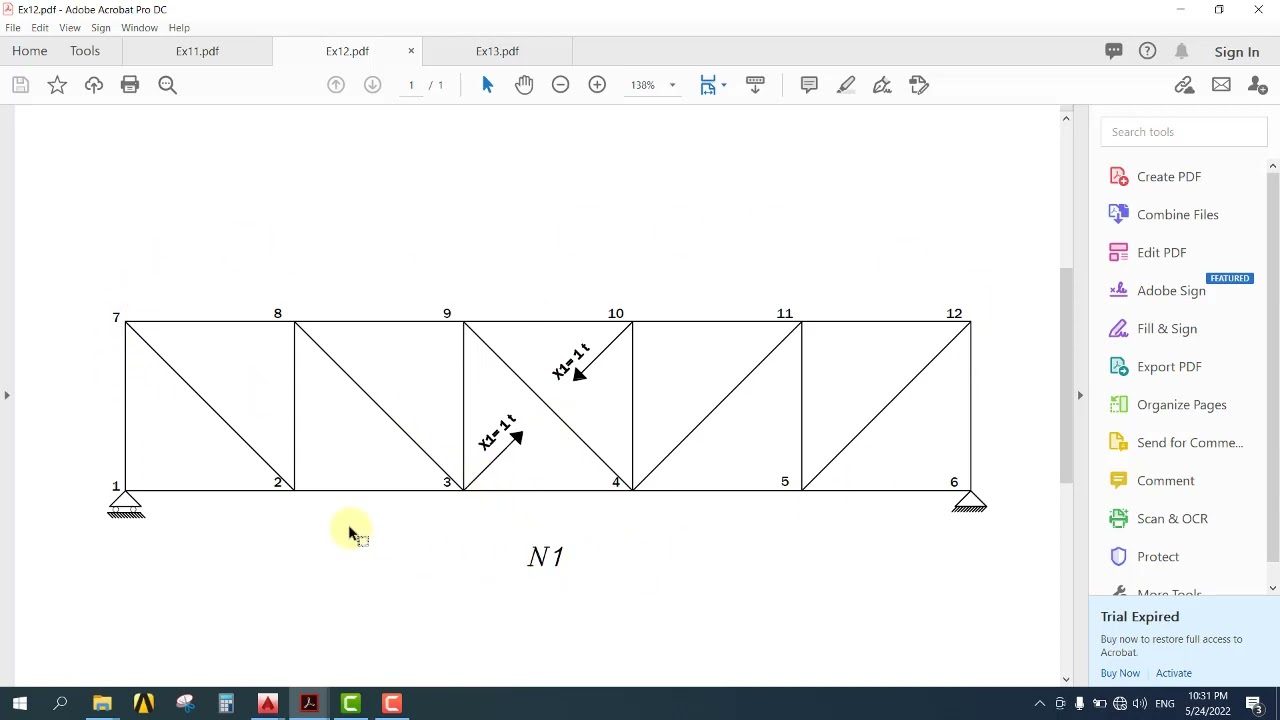Switch to the Home tab
The width and height of the screenshot is (1280, 720).
click(x=30, y=51)
